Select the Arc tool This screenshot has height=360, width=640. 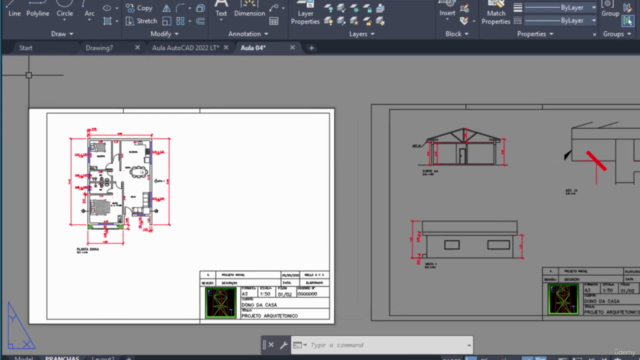pyautogui.click(x=89, y=9)
